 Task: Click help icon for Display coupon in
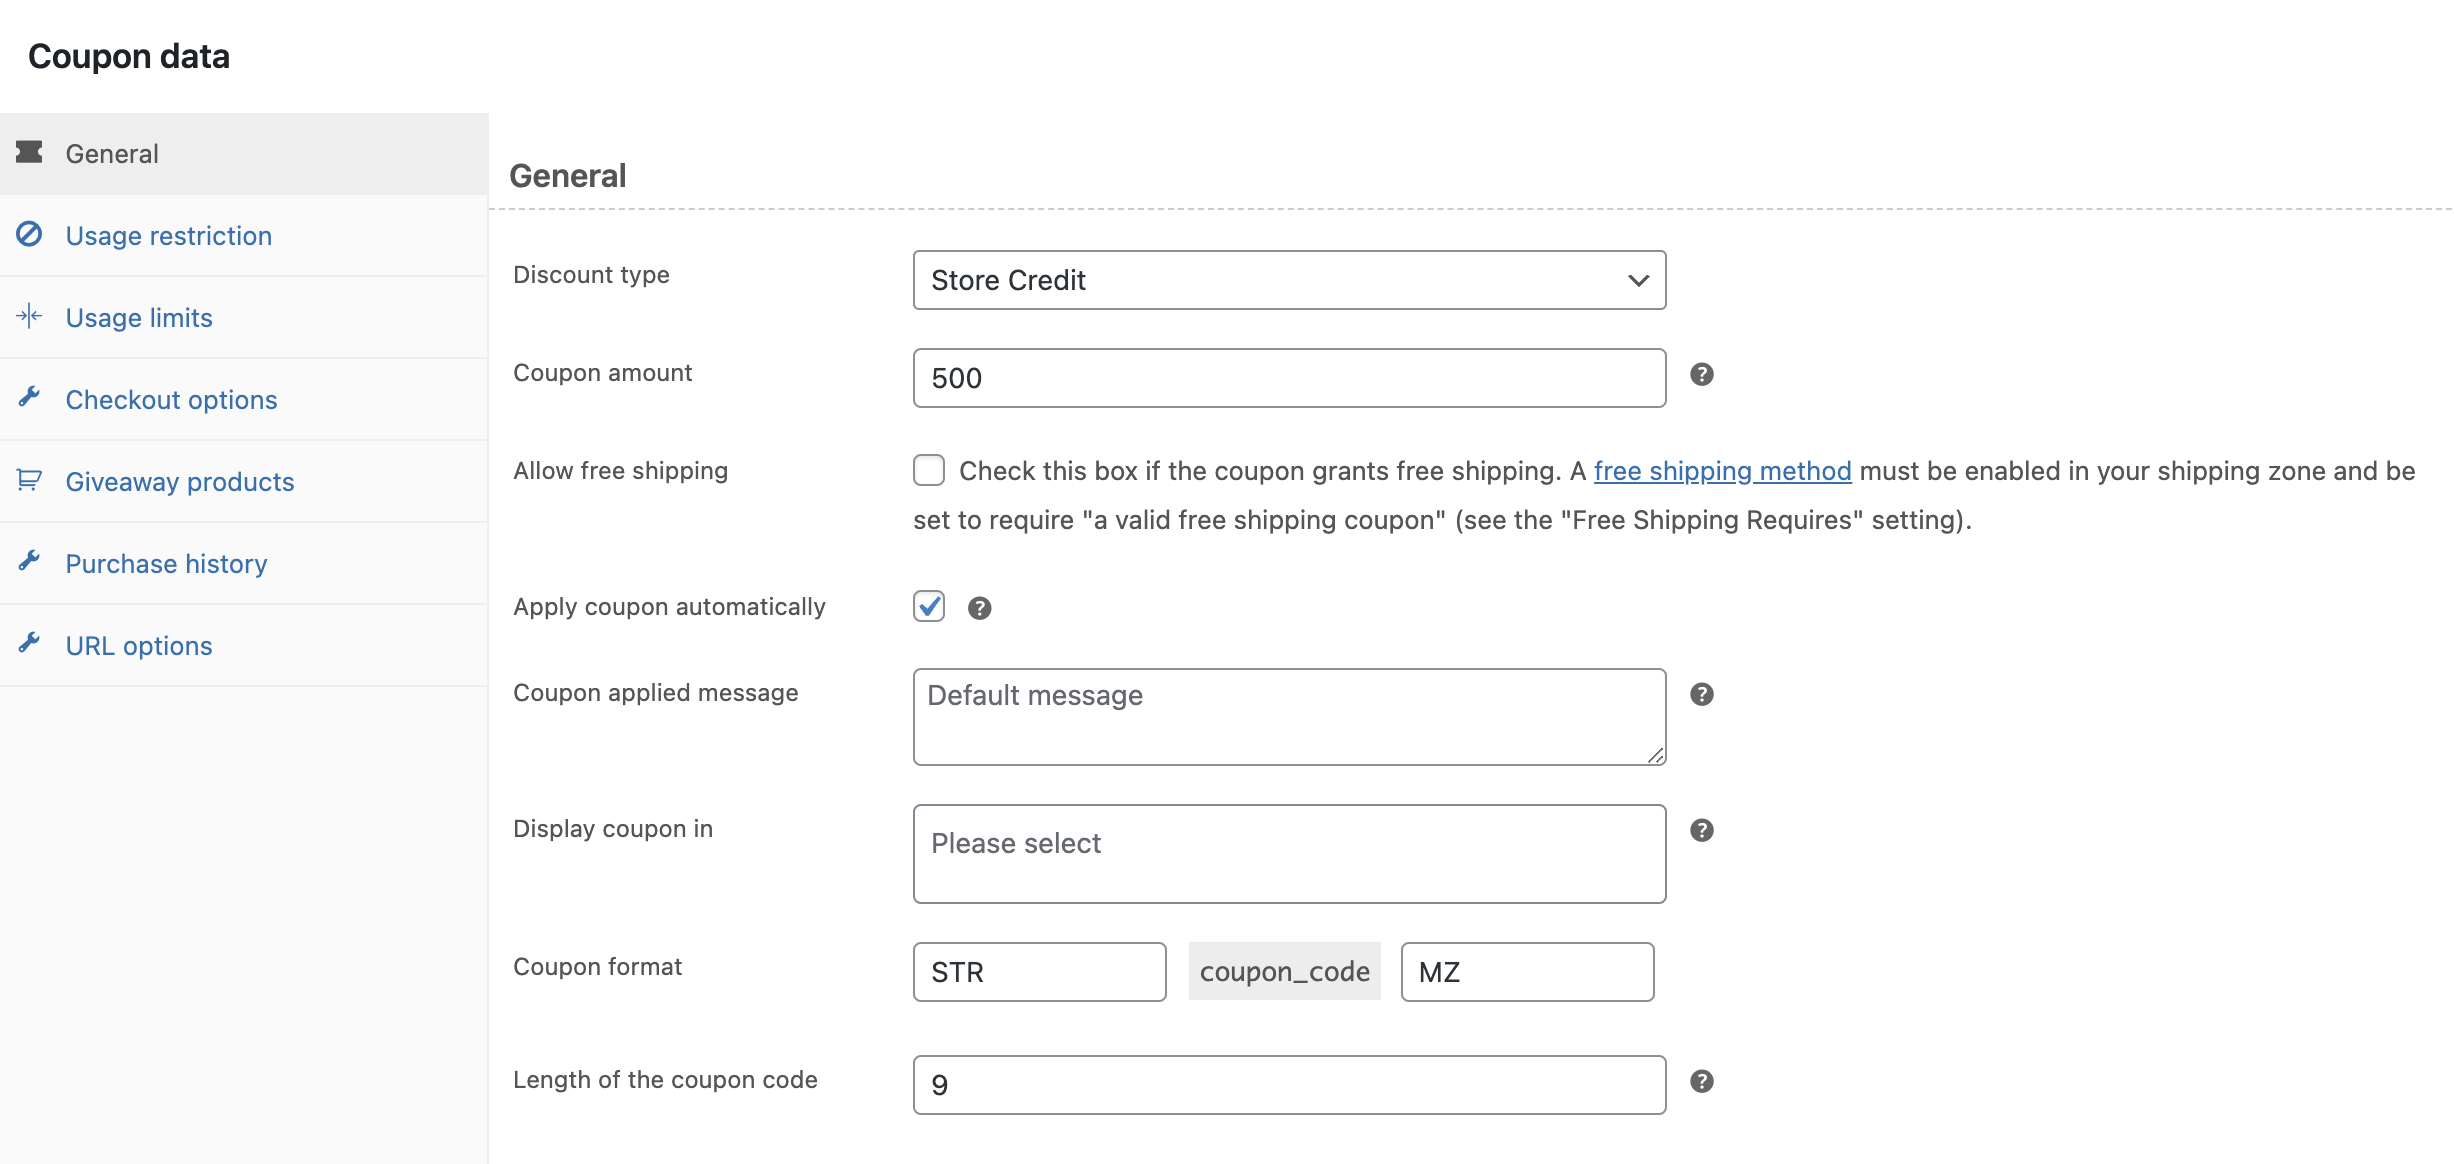(1702, 830)
